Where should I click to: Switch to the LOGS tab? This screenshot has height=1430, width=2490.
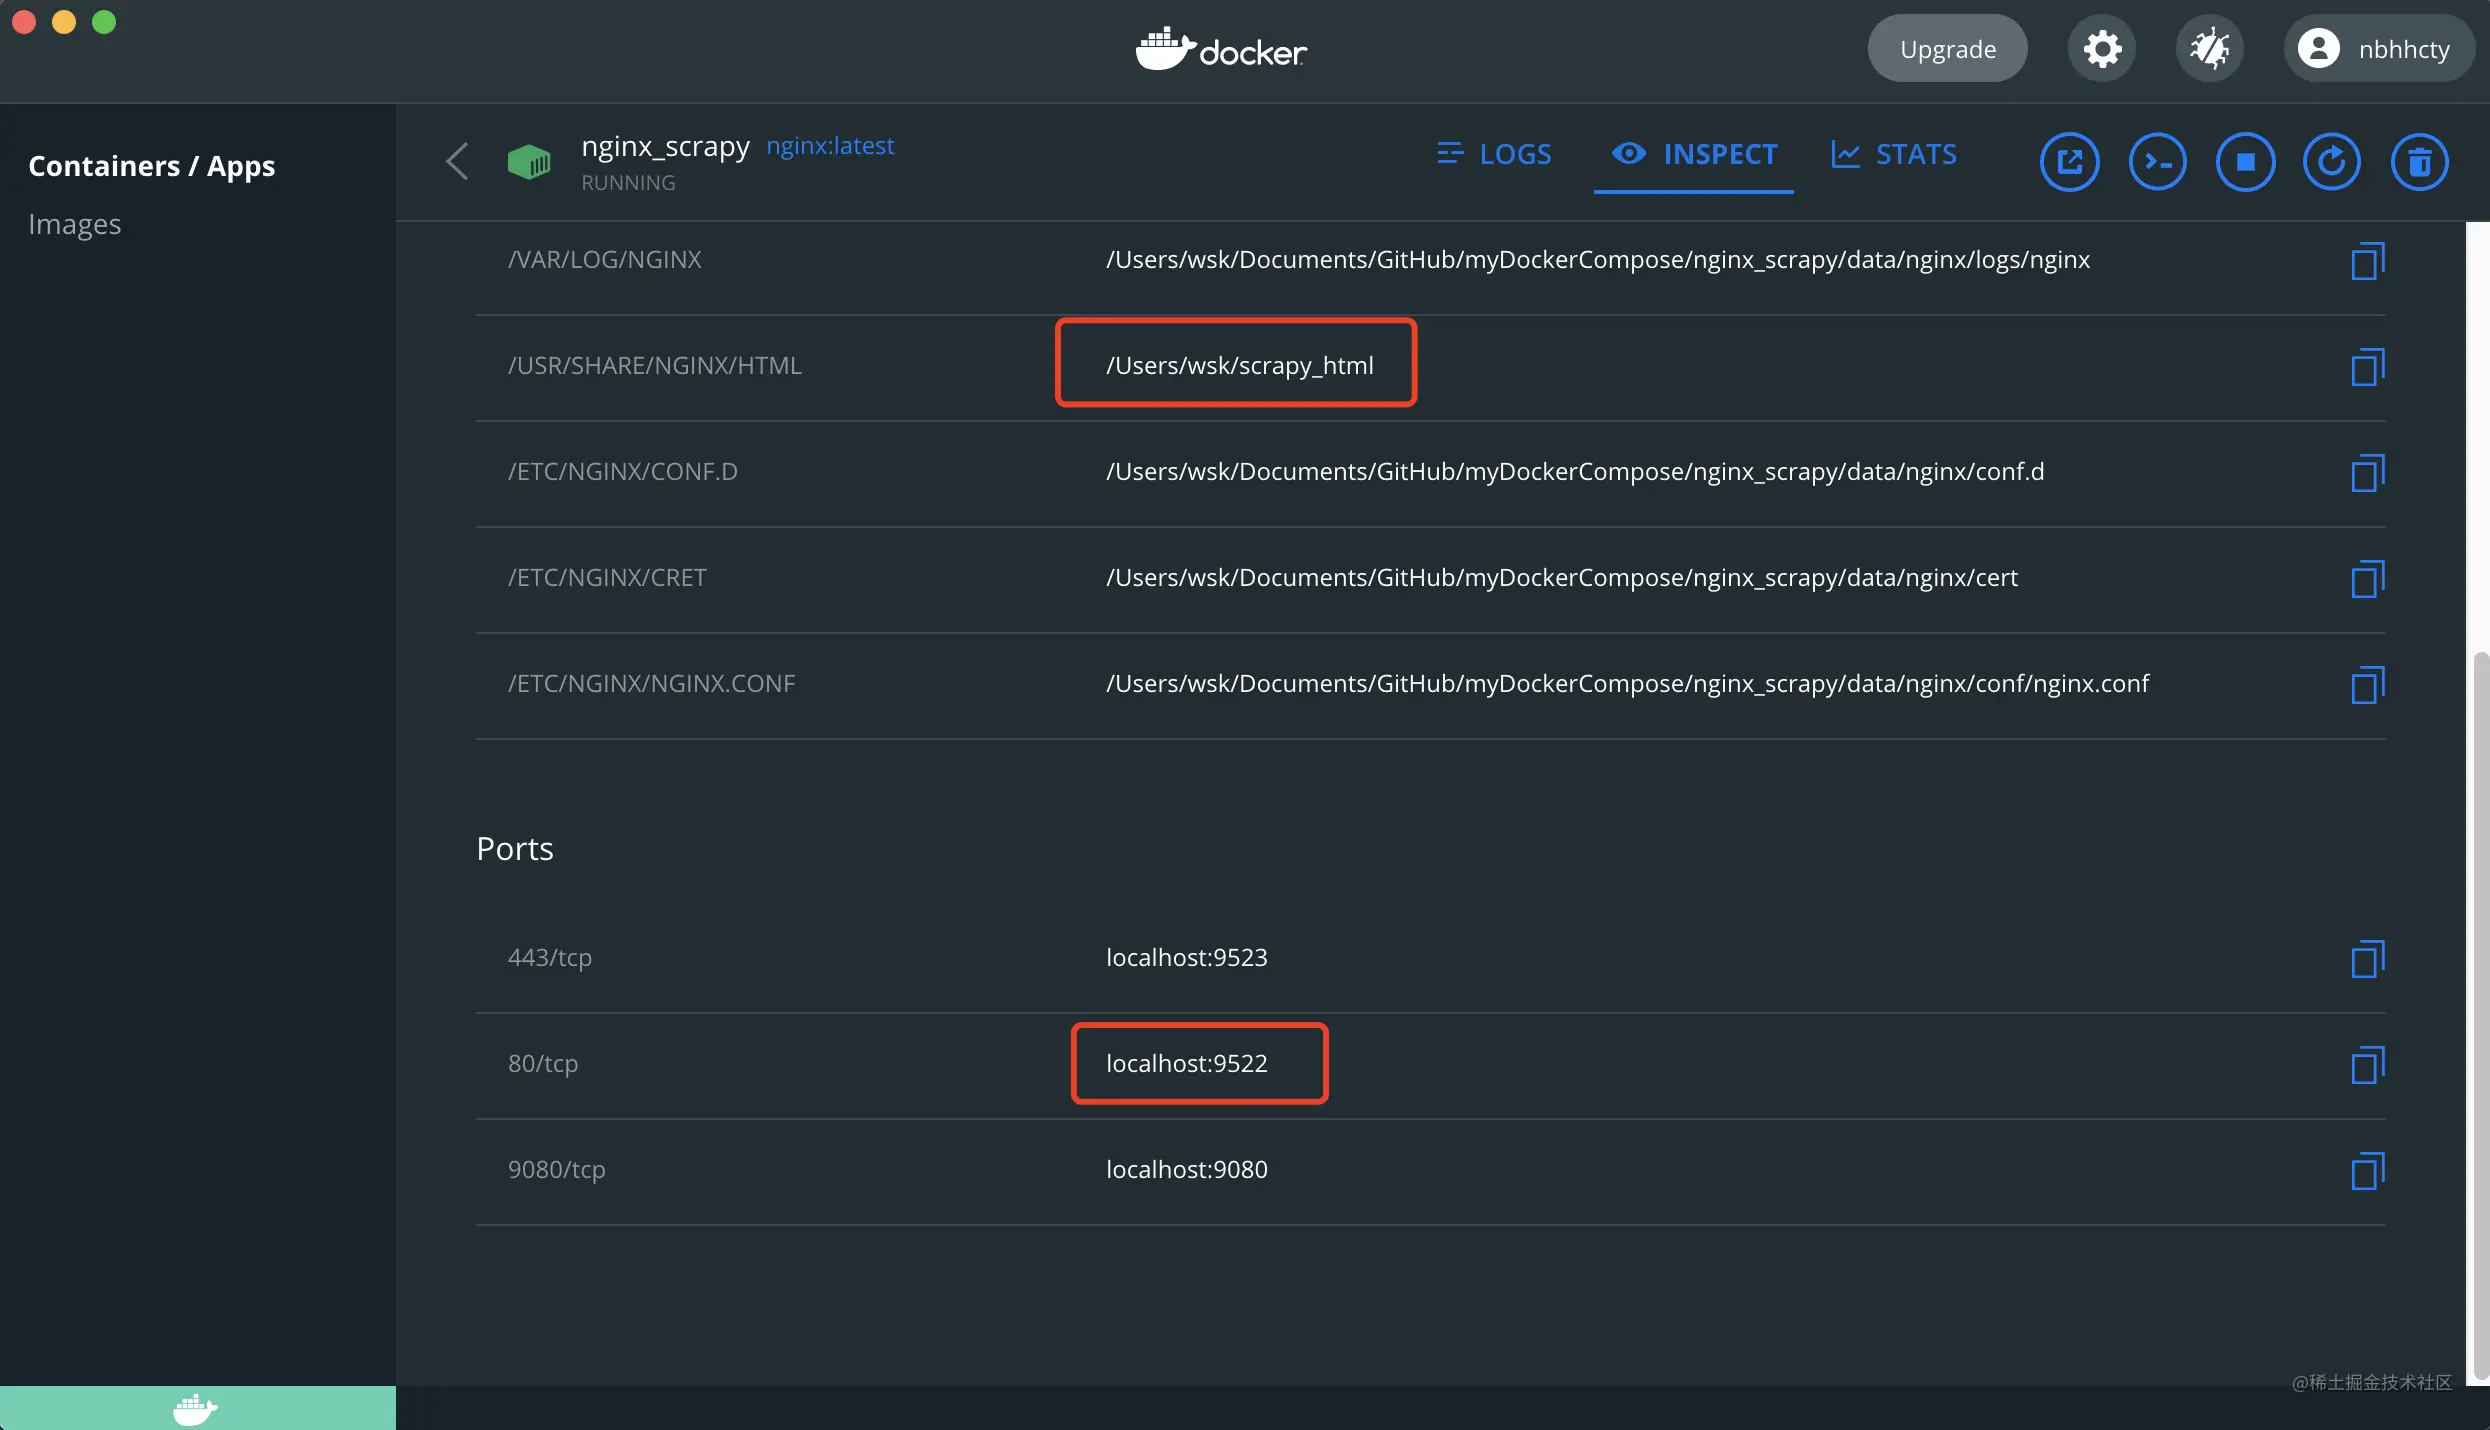[x=1494, y=154]
